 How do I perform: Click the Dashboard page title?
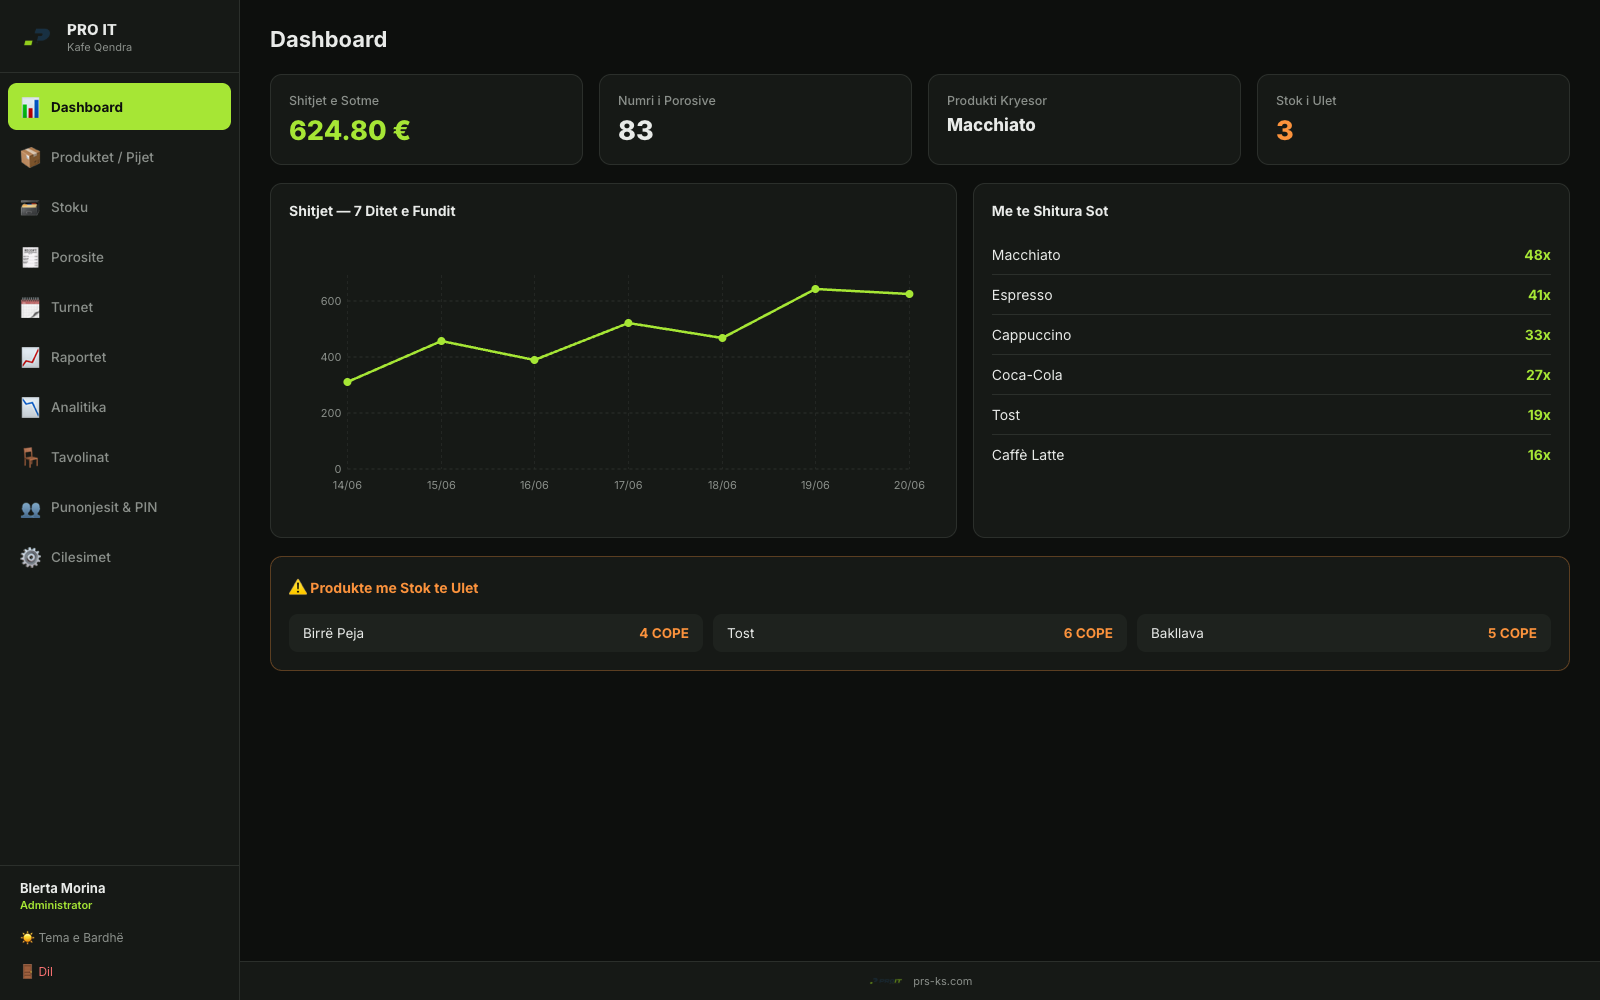(328, 39)
